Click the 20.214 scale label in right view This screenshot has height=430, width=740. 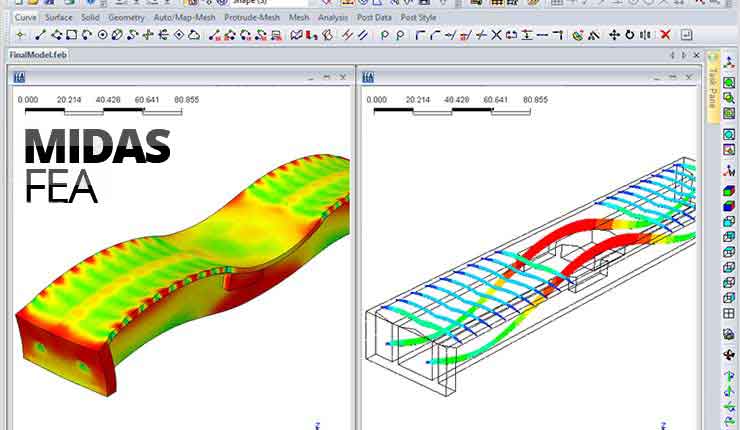(x=418, y=100)
